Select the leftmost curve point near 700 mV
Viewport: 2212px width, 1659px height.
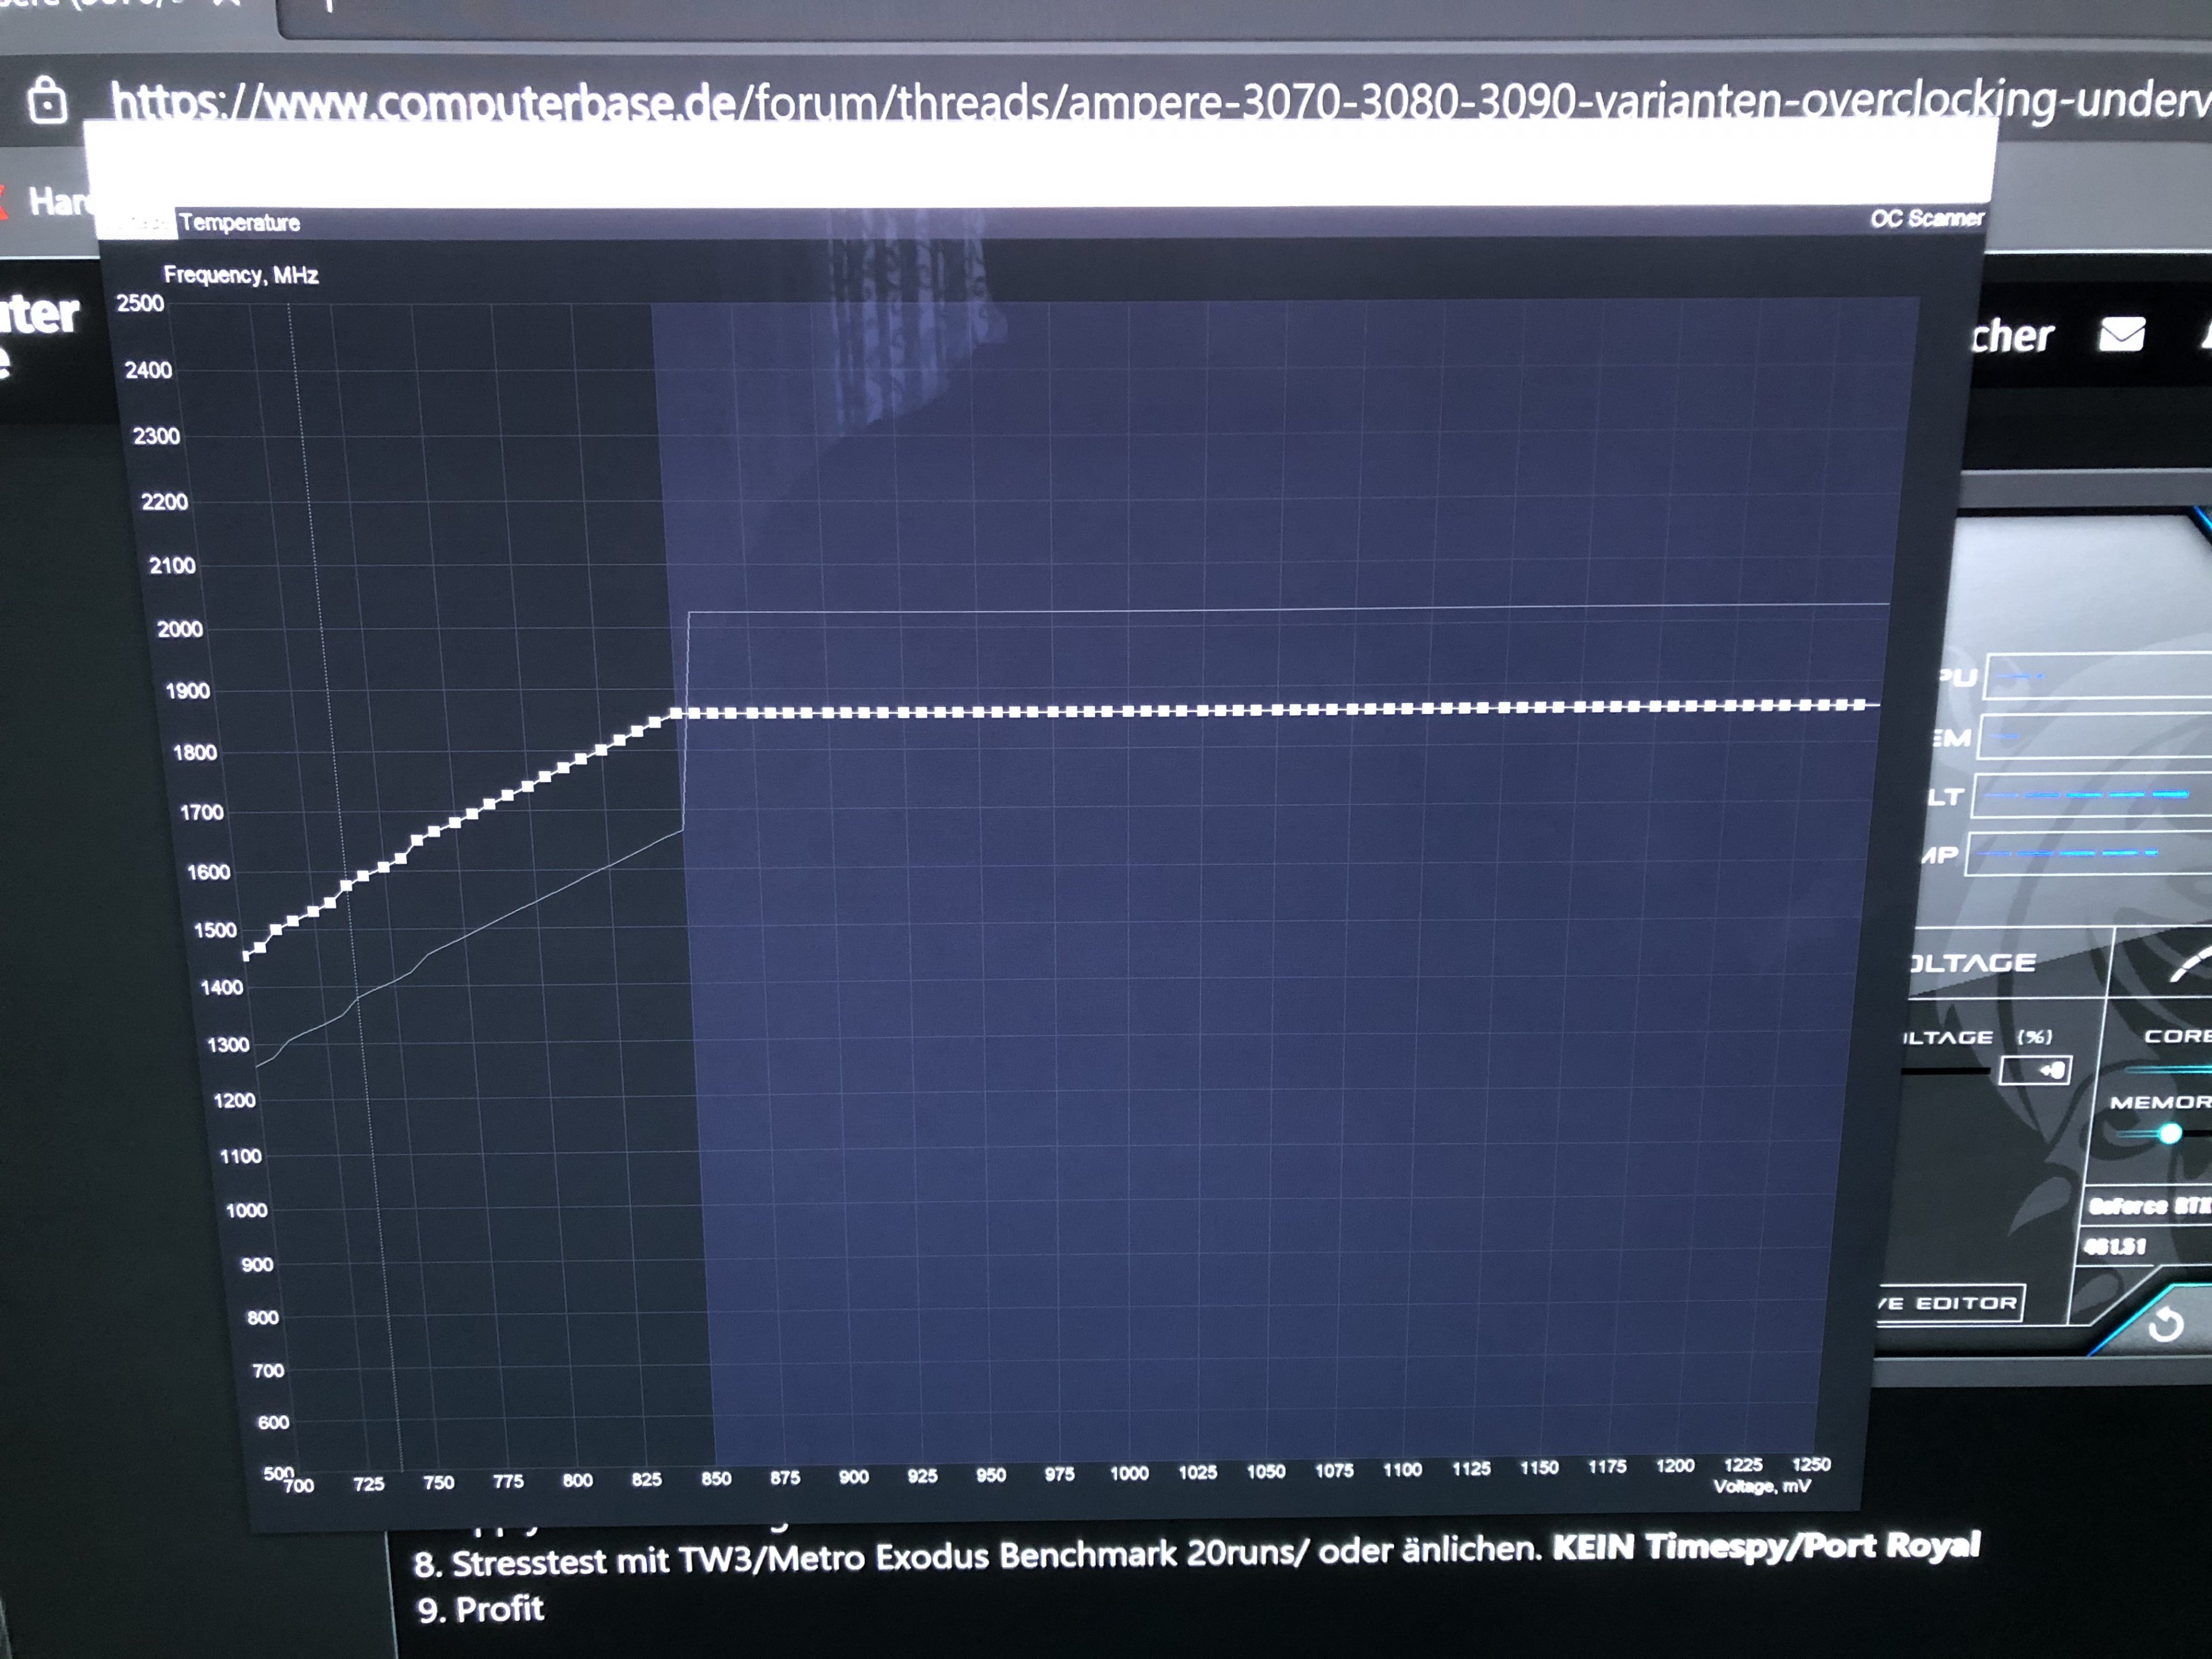tap(247, 956)
